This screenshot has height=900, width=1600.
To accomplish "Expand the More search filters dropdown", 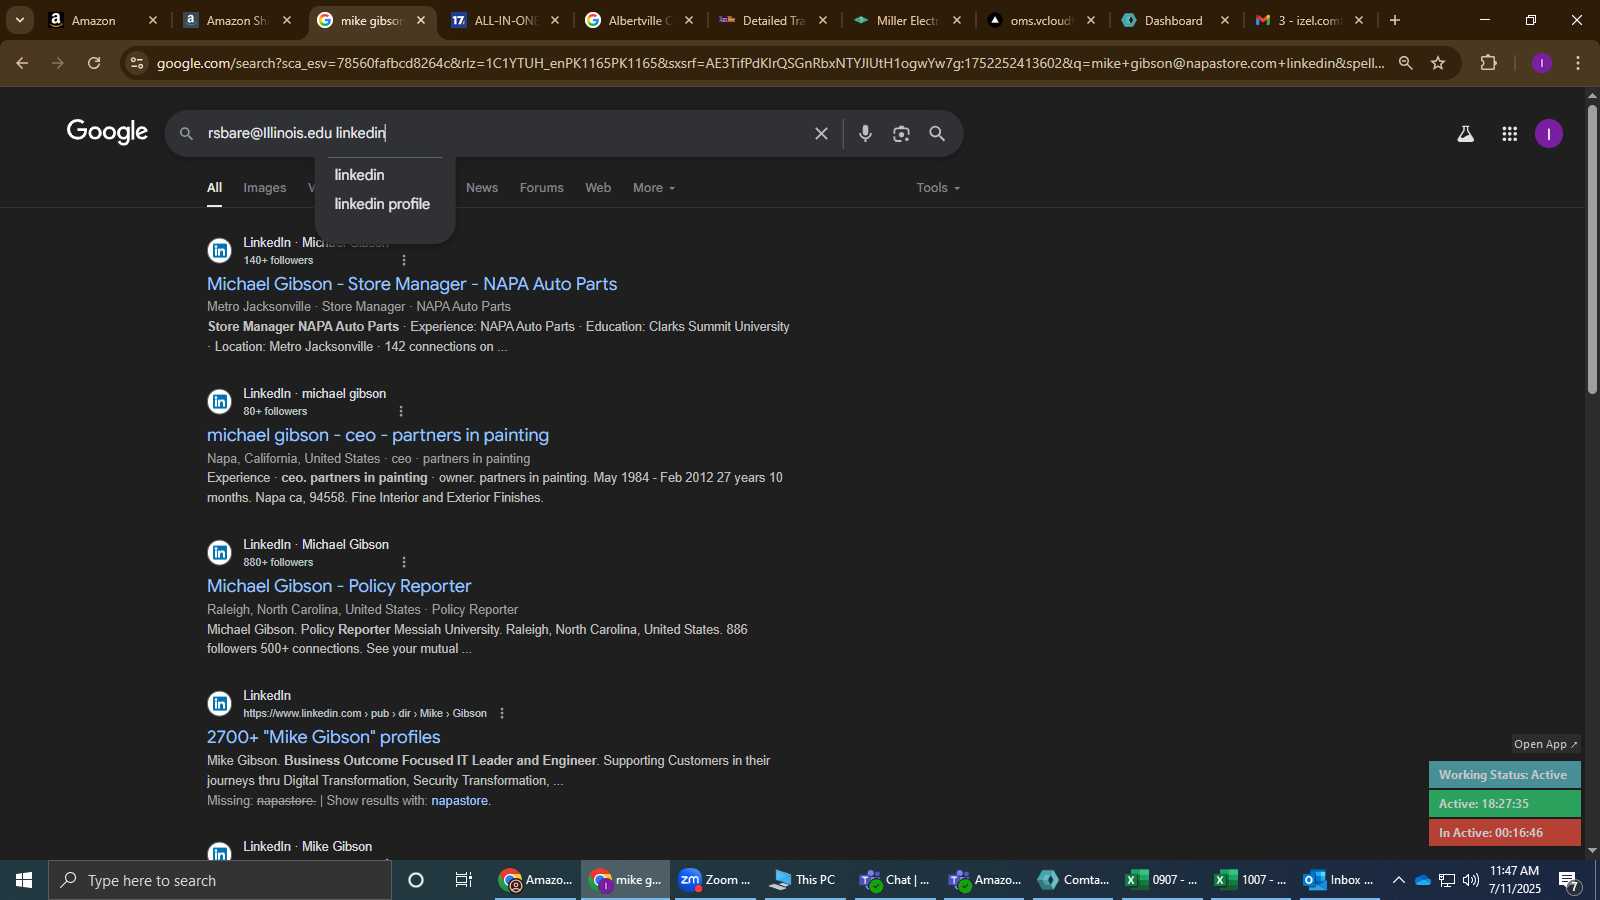I will (654, 188).
